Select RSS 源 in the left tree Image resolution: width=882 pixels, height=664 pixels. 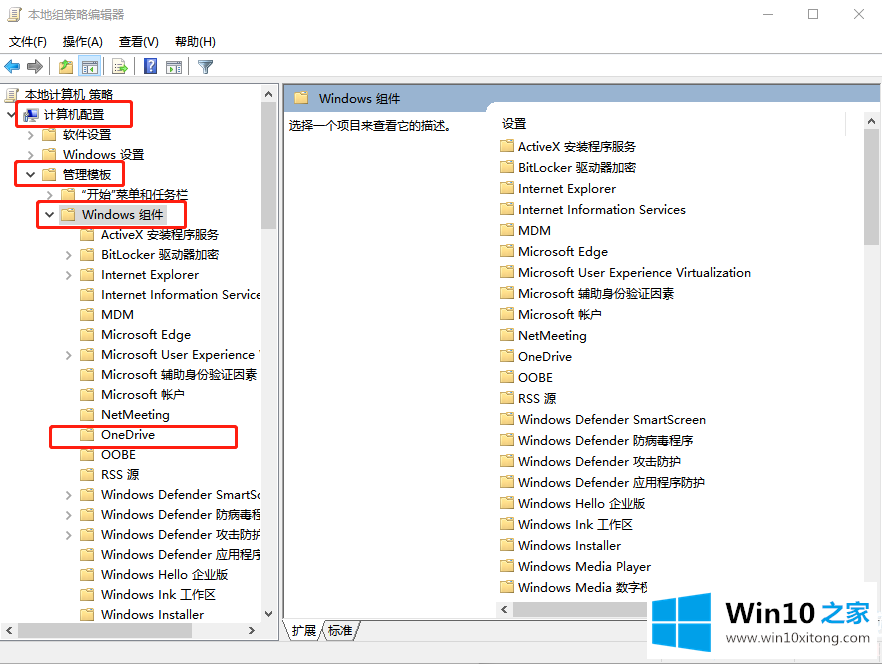click(120, 475)
